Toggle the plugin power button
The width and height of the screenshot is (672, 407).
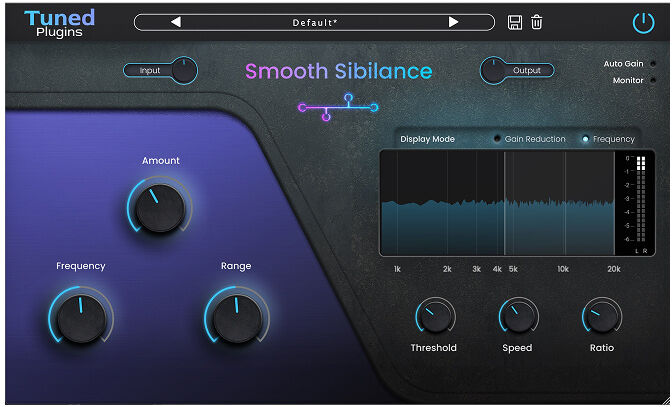pyautogui.click(x=644, y=23)
